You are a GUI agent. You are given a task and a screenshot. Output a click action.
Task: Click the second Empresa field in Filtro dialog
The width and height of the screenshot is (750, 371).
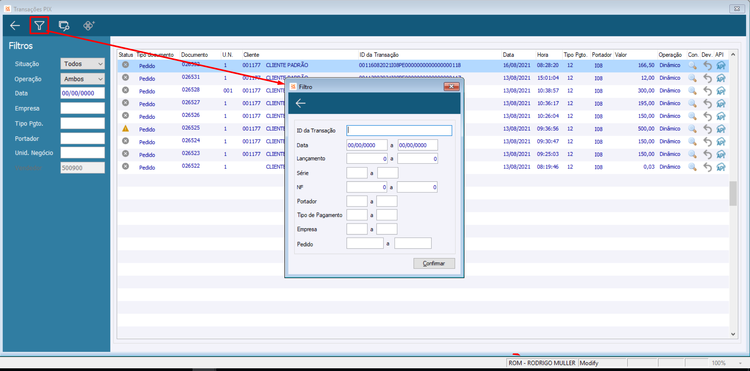click(387, 229)
